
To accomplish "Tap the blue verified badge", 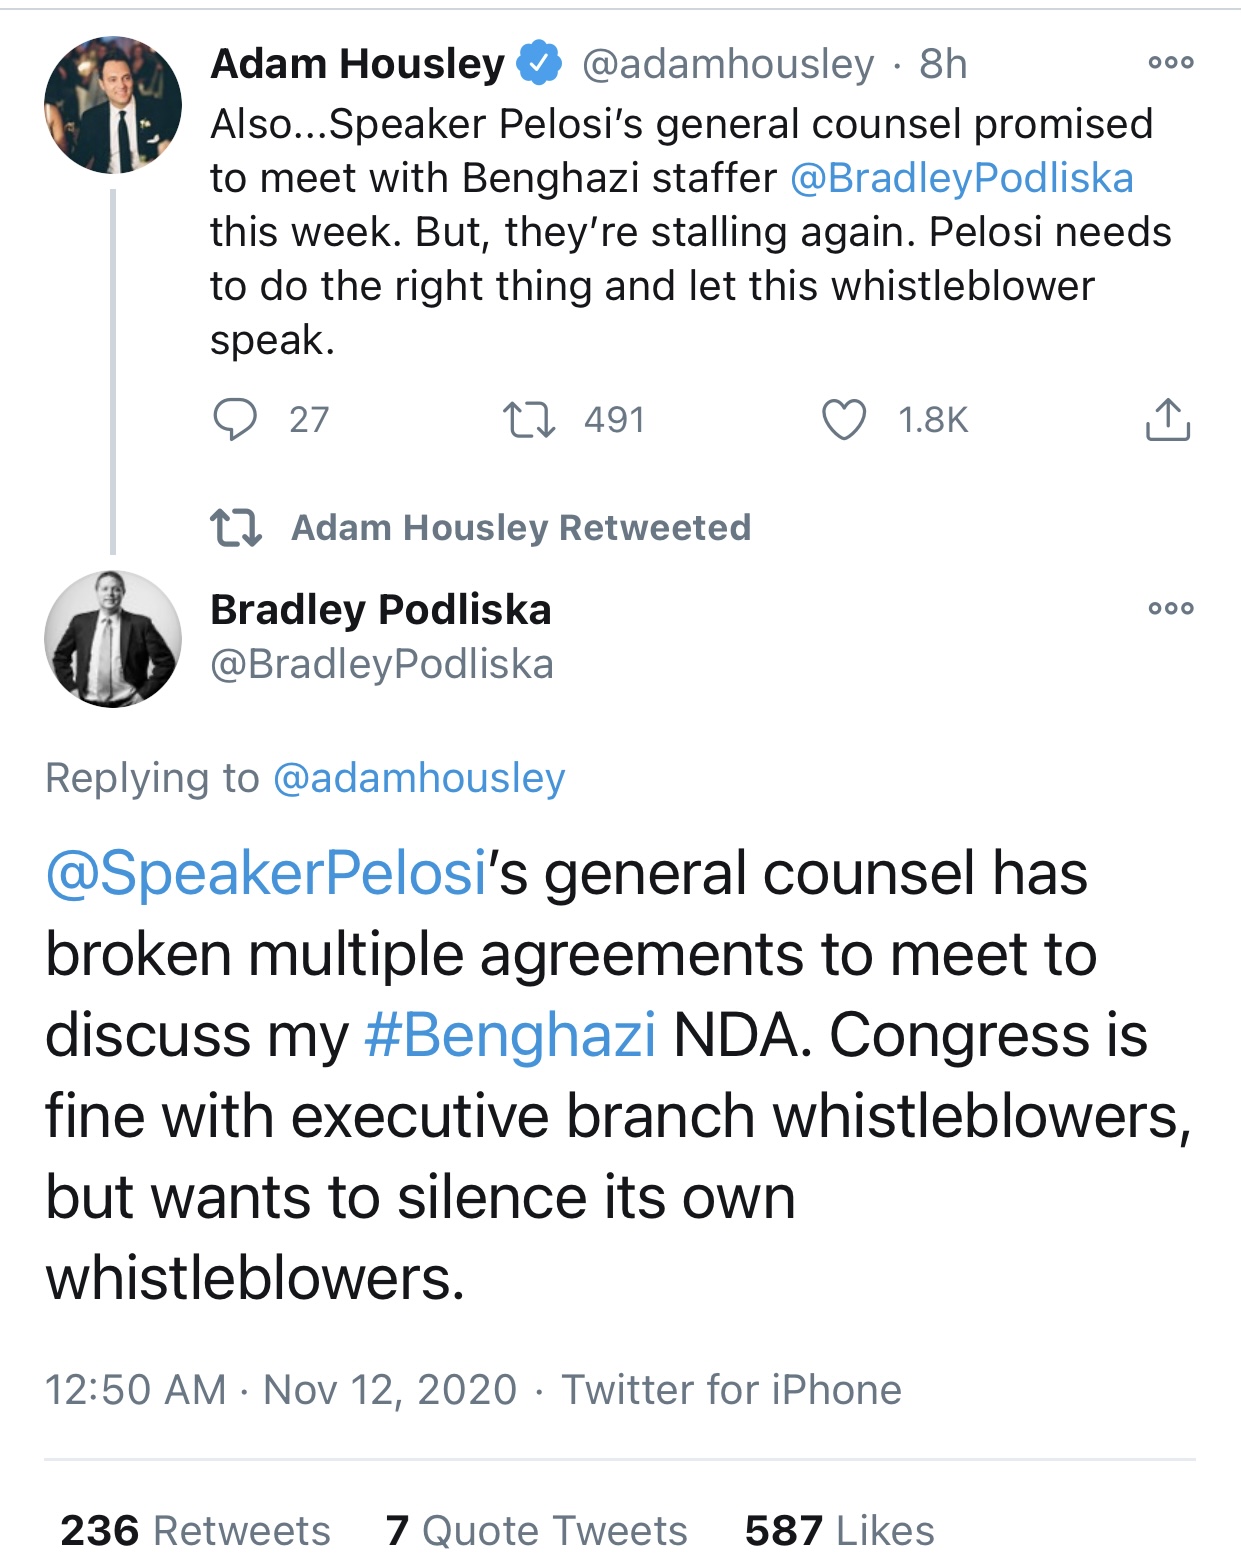I will pyautogui.click(x=538, y=63).
